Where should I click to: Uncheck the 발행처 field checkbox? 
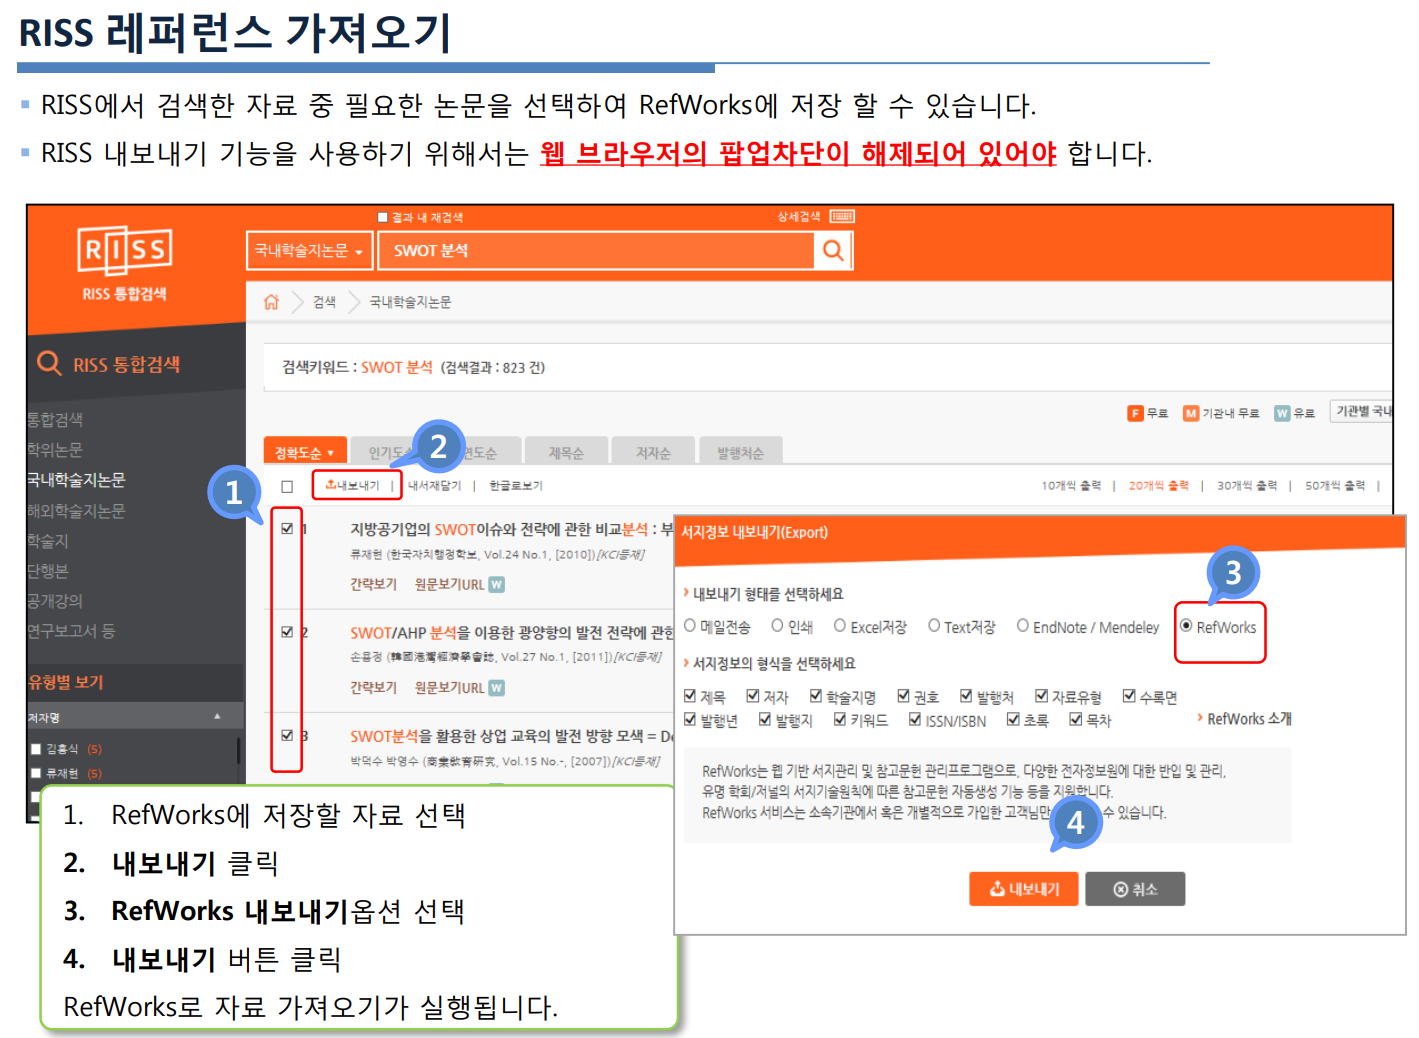click(x=967, y=696)
